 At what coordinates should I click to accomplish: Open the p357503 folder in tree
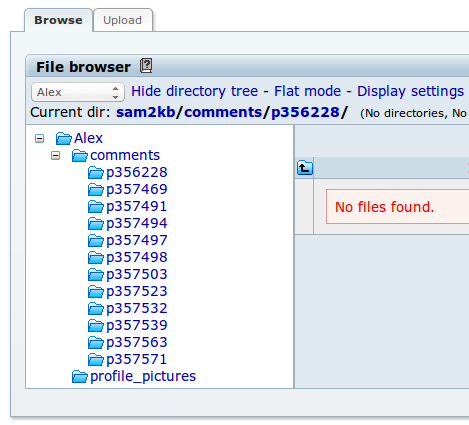pos(137,274)
